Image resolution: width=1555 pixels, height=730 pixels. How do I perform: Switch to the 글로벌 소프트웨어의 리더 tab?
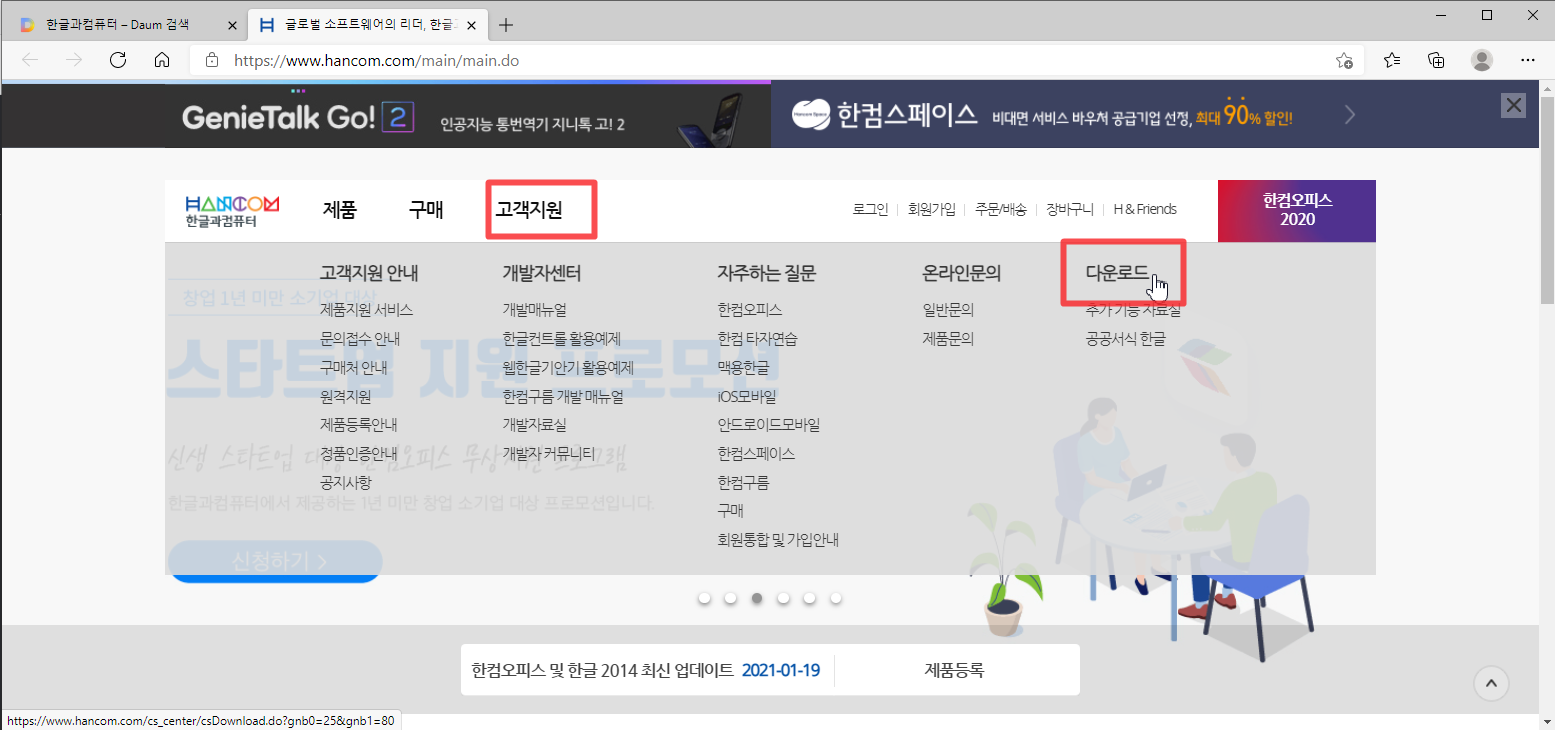[366, 24]
